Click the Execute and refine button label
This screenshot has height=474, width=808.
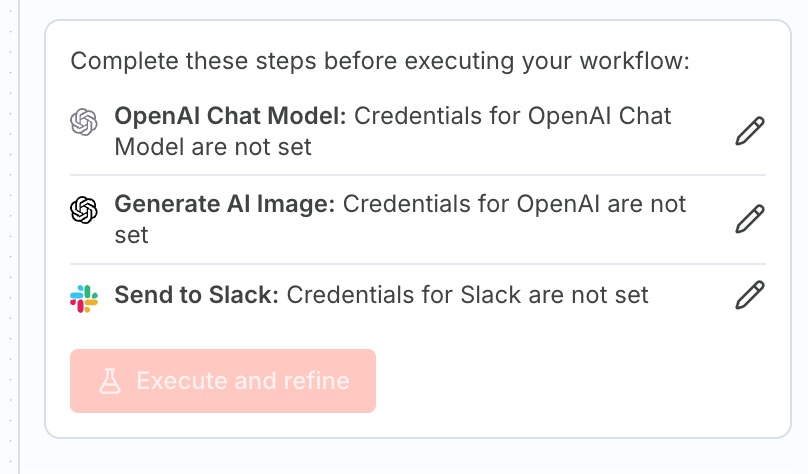[x=243, y=381]
